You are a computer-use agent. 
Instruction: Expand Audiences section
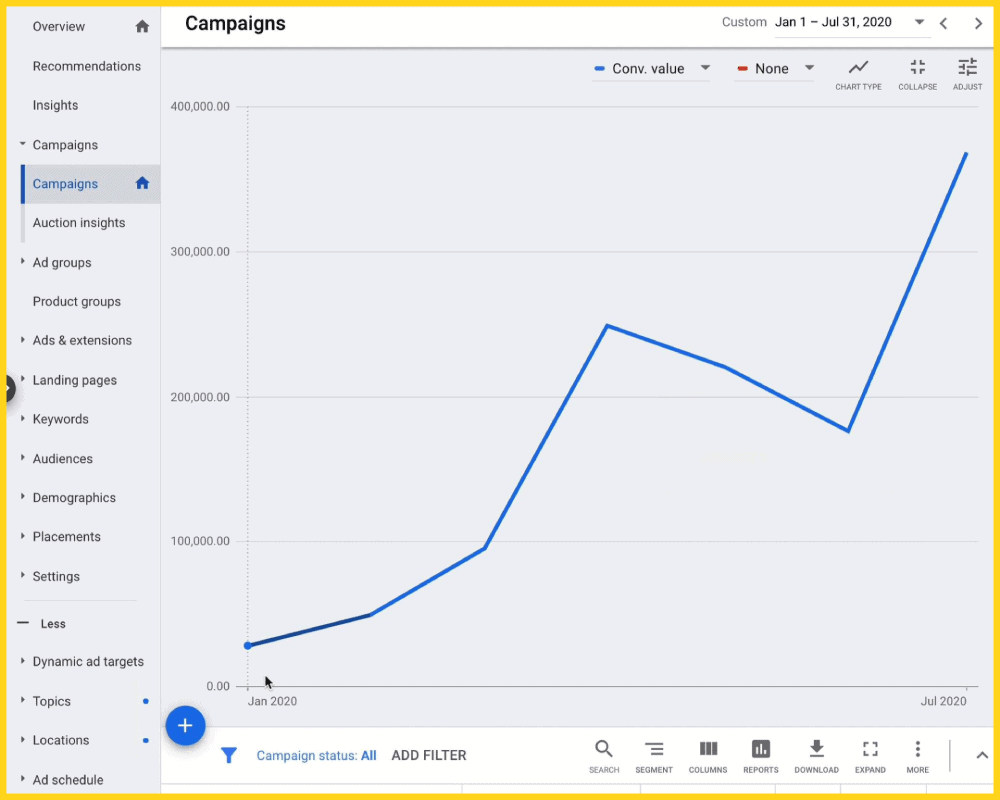[x=22, y=457]
